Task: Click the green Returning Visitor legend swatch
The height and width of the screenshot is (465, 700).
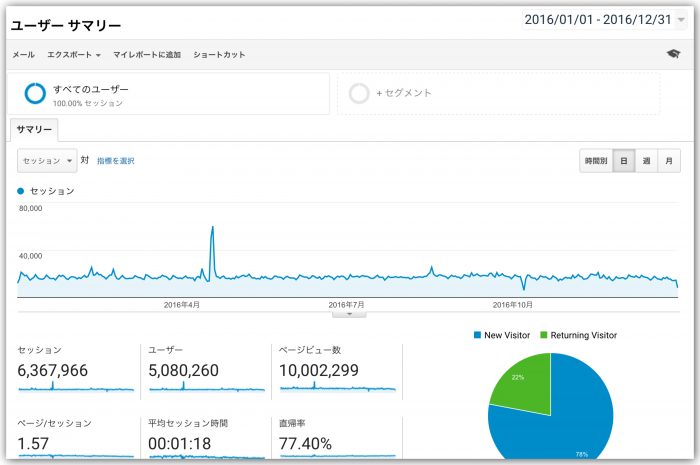Action: (x=544, y=335)
